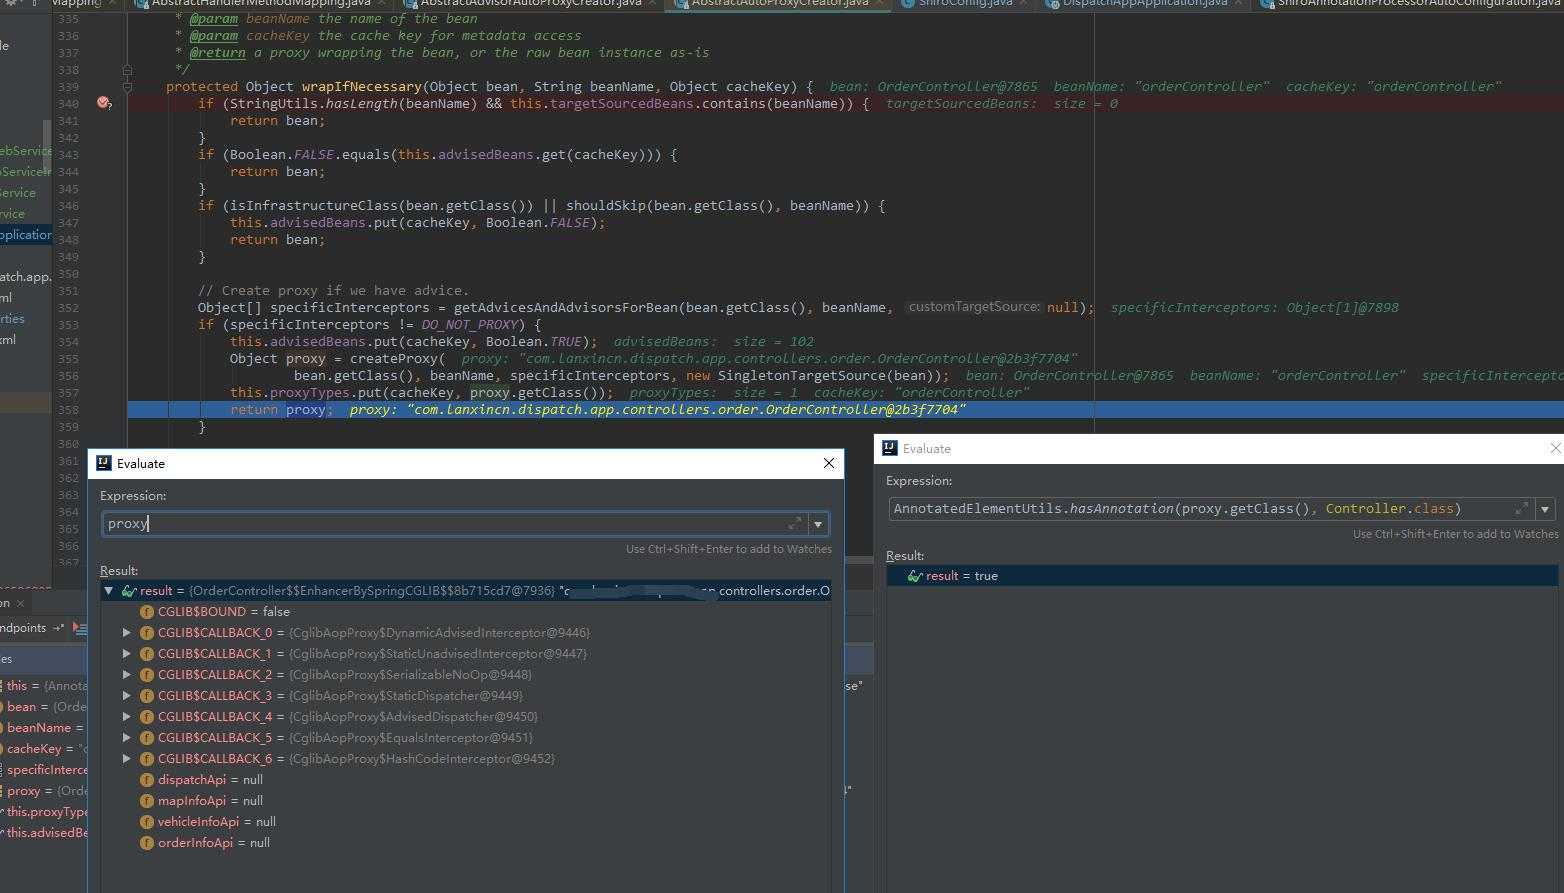The height and width of the screenshot is (893, 1564).
Task: Click field icon of vehicleInfoApi = null
Action: pyautogui.click(x=147, y=822)
